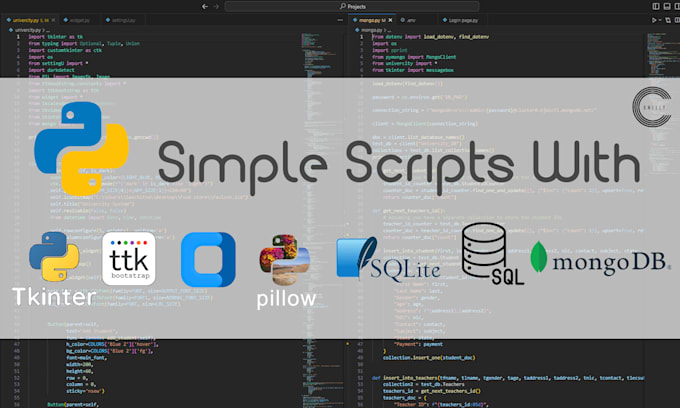
Task: Click the "def insert_into_teachers" line
Action: tap(507, 378)
